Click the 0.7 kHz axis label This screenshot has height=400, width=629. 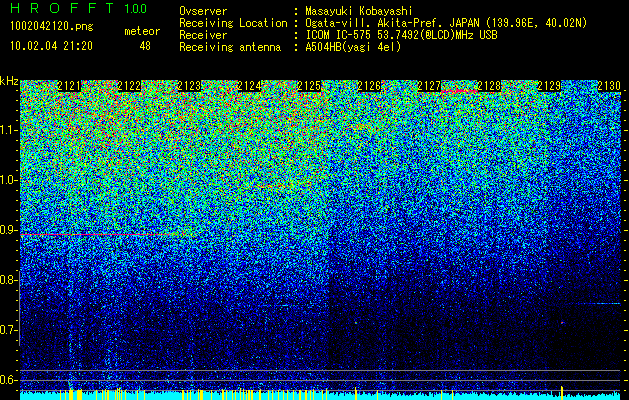point(9,330)
